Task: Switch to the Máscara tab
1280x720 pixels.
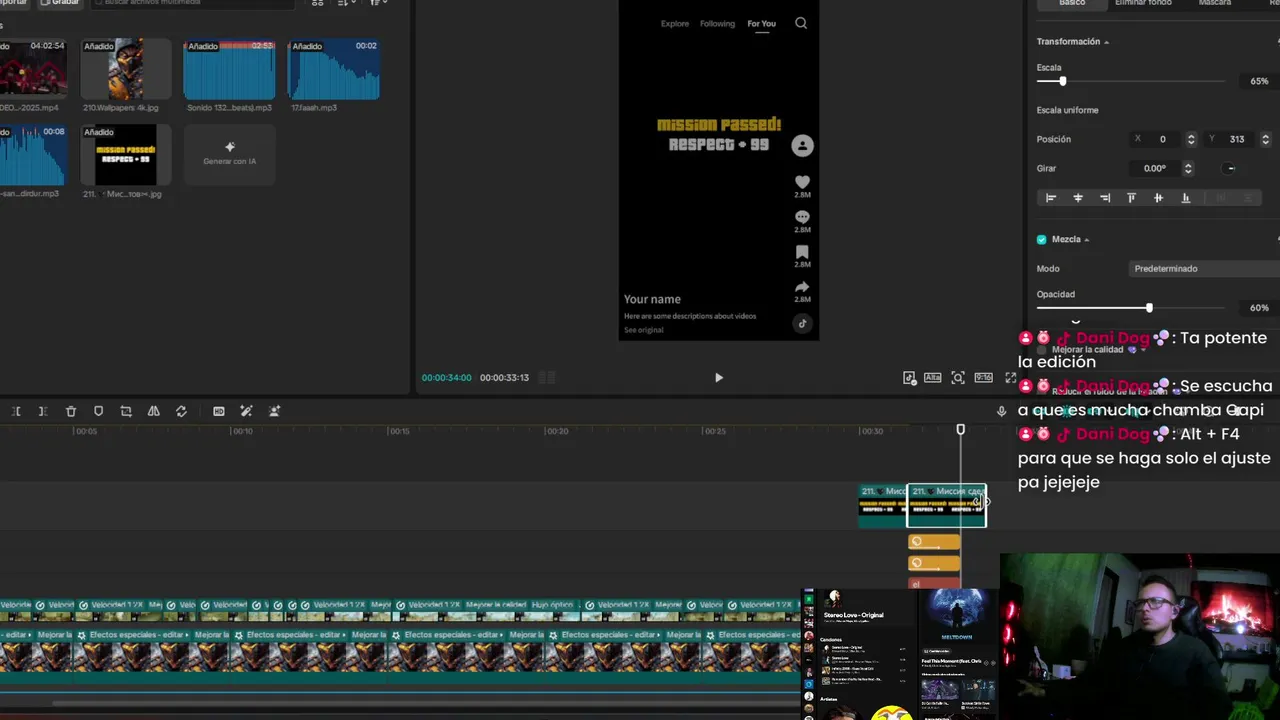Action: coord(1215,3)
